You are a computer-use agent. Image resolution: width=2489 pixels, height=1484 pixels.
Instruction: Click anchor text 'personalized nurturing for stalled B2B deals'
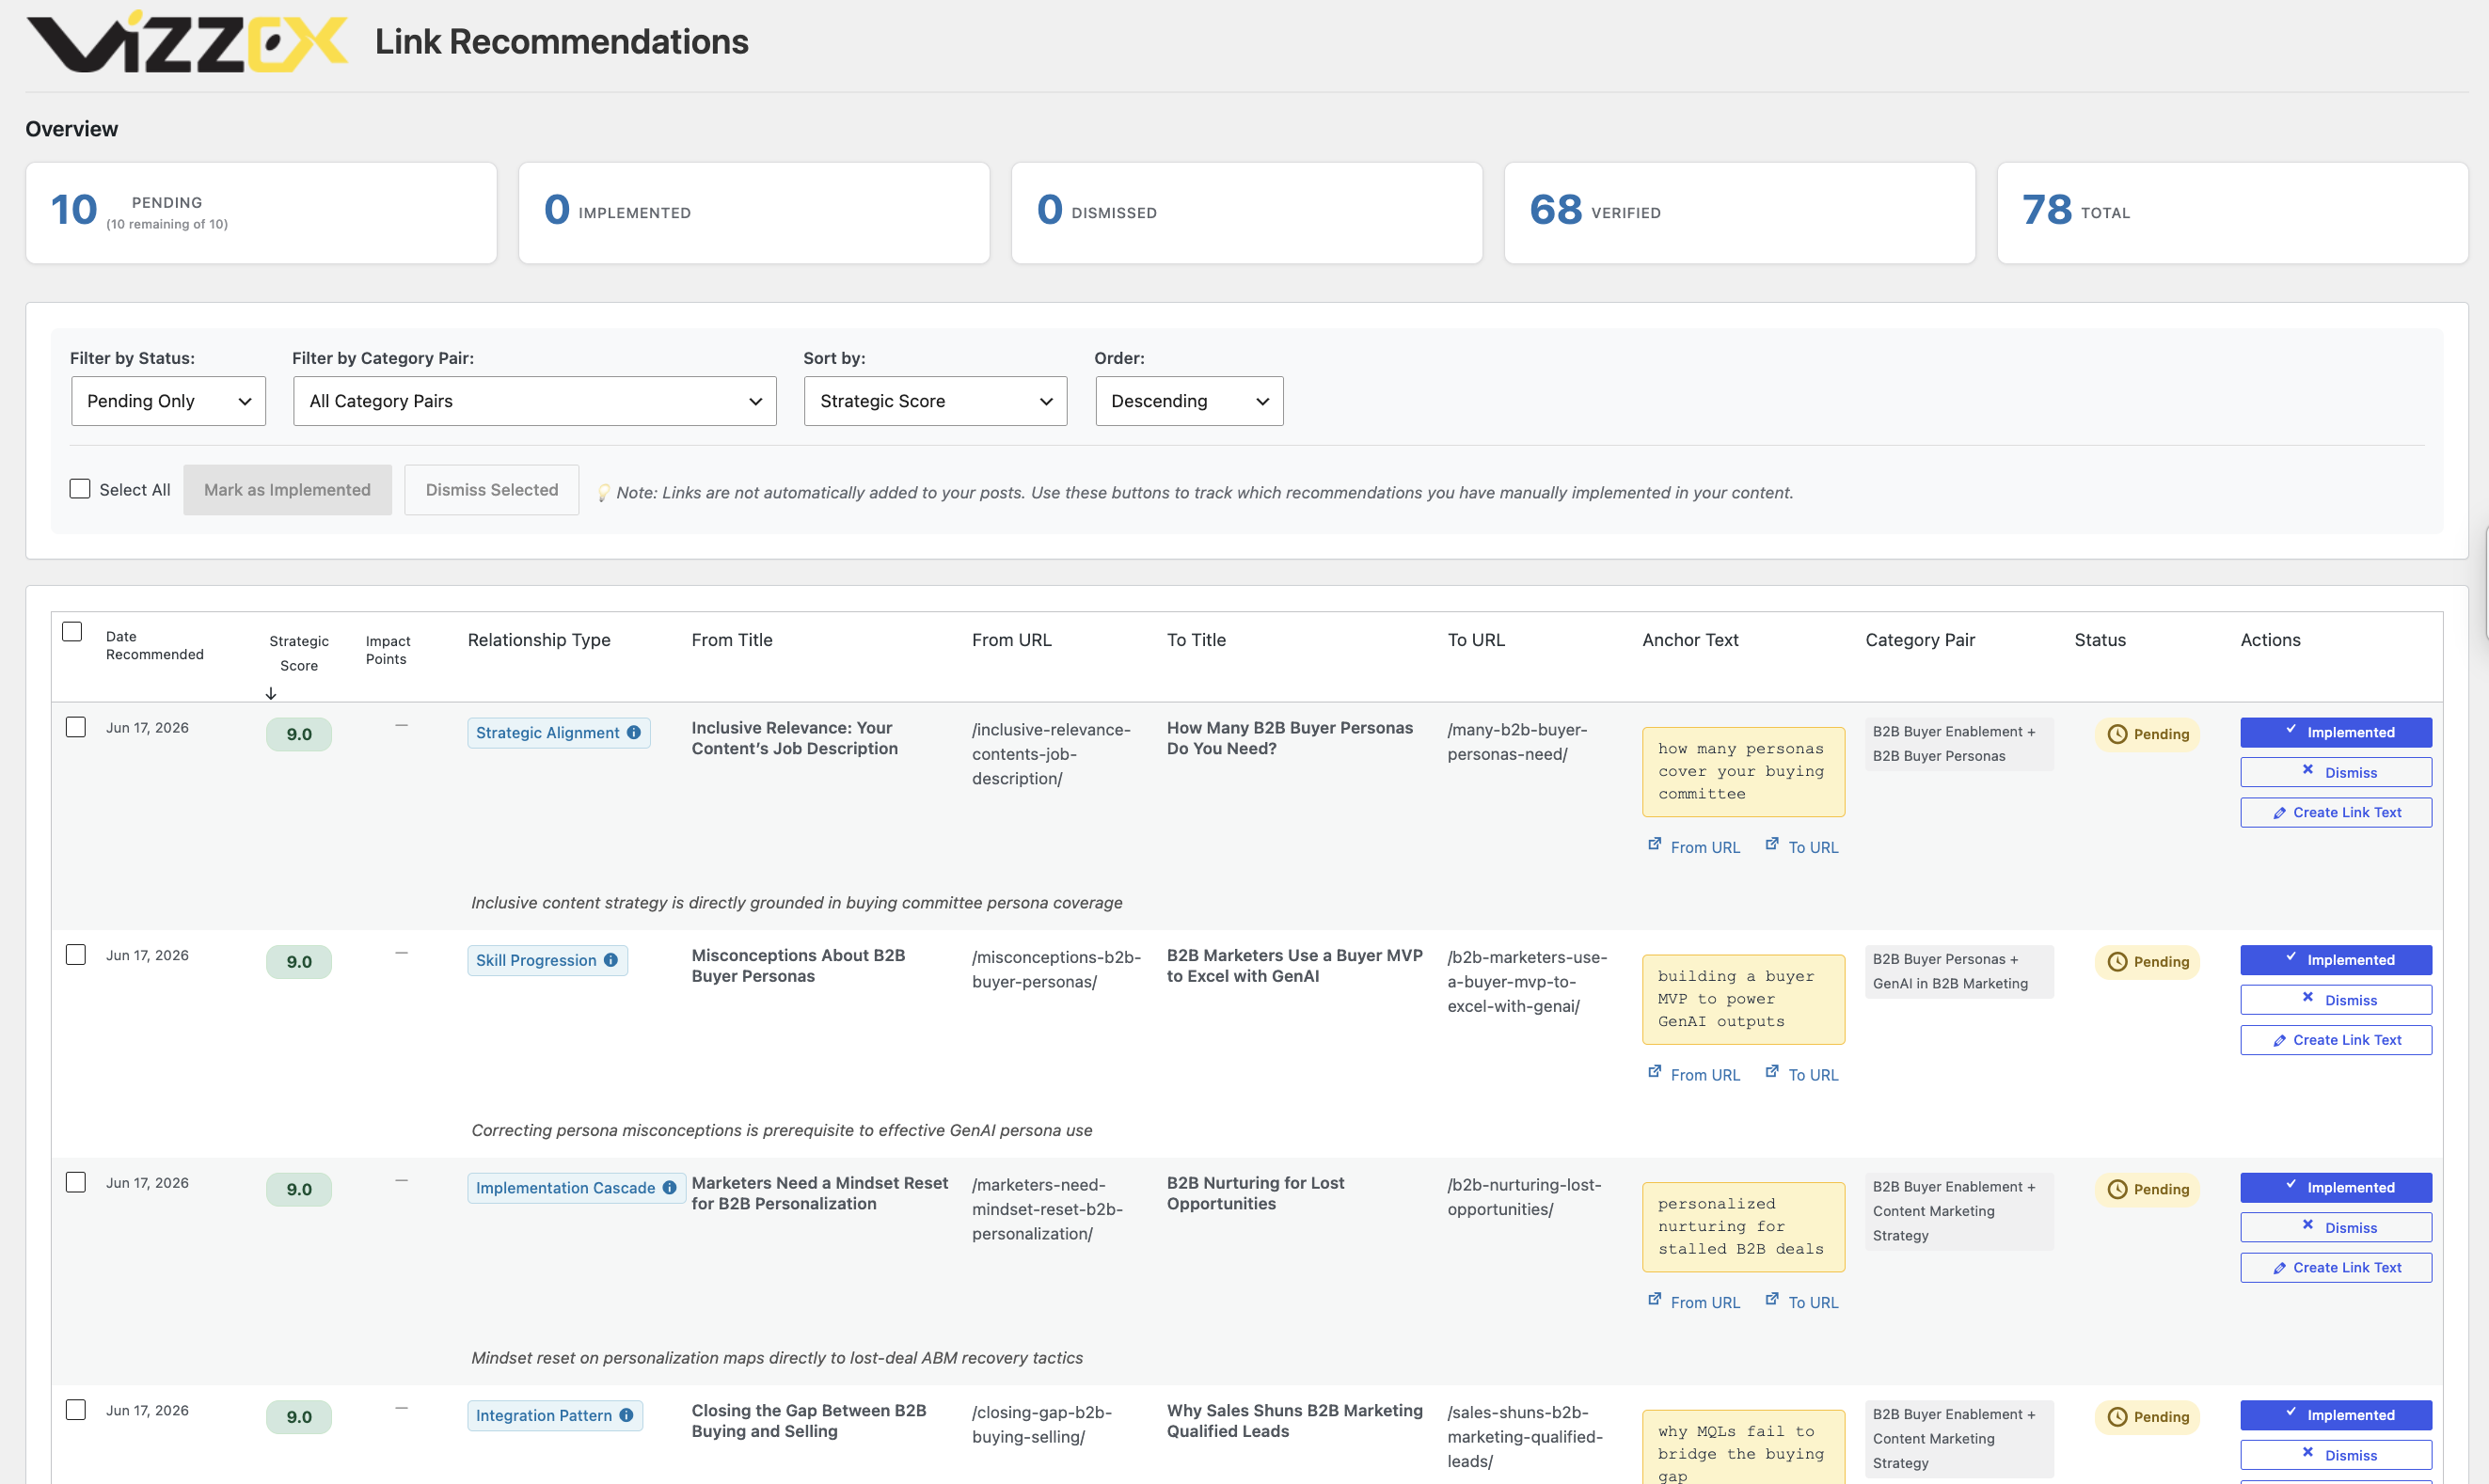(x=1743, y=1226)
